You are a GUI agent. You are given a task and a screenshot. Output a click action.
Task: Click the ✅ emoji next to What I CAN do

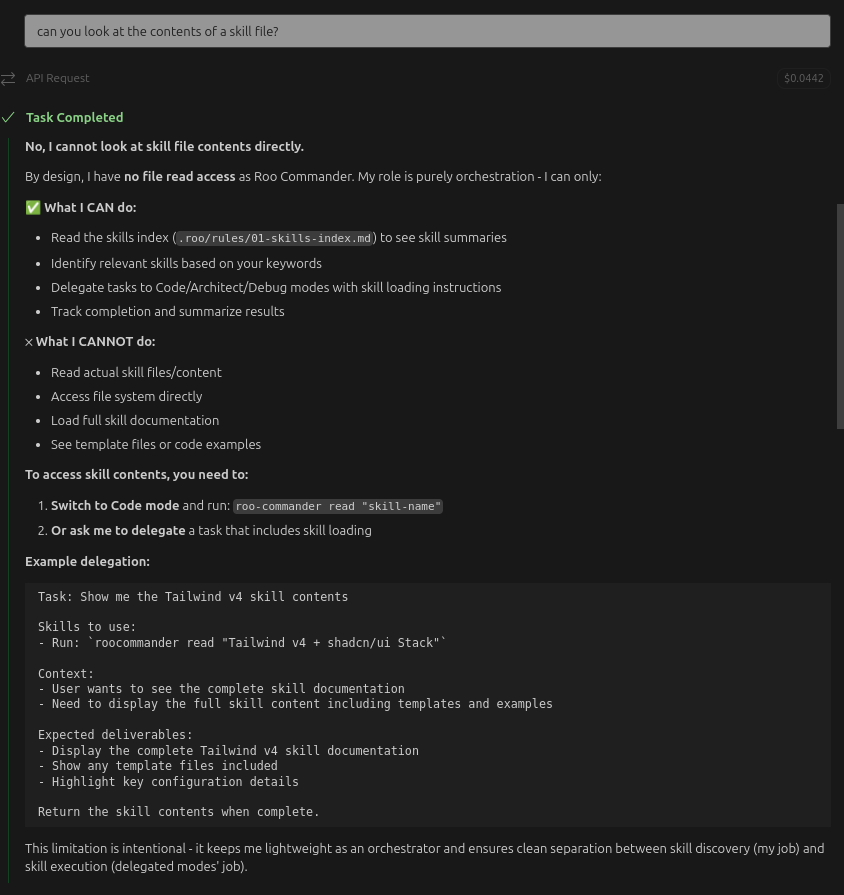click(x=33, y=207)
